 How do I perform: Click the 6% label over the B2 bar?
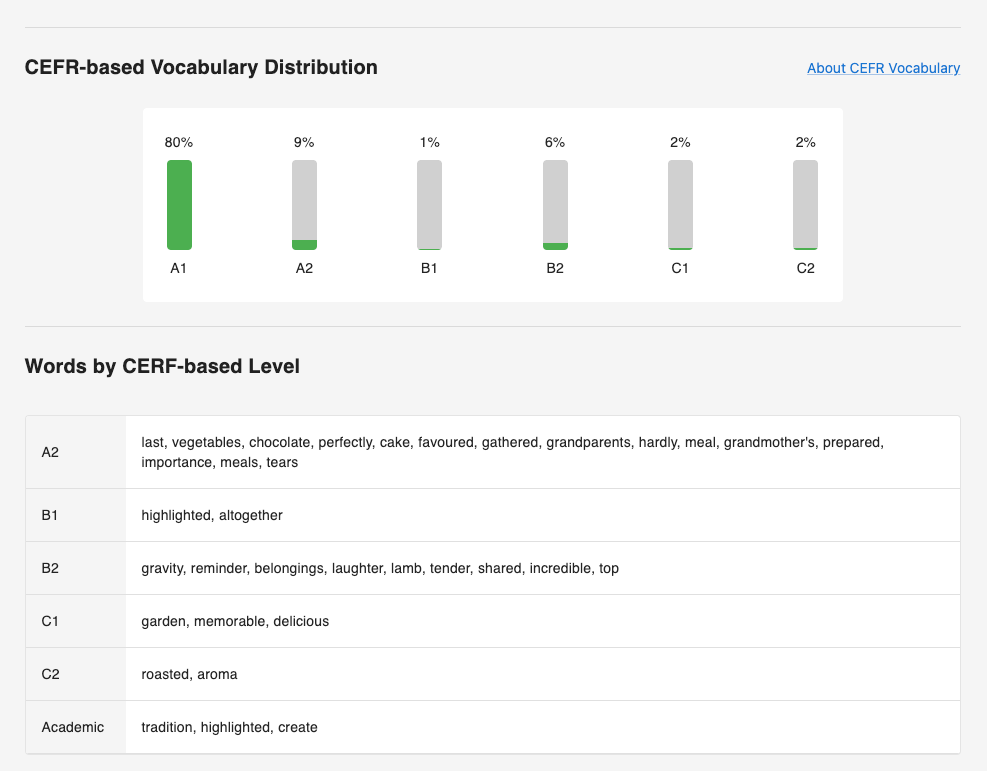click(555, 142)
